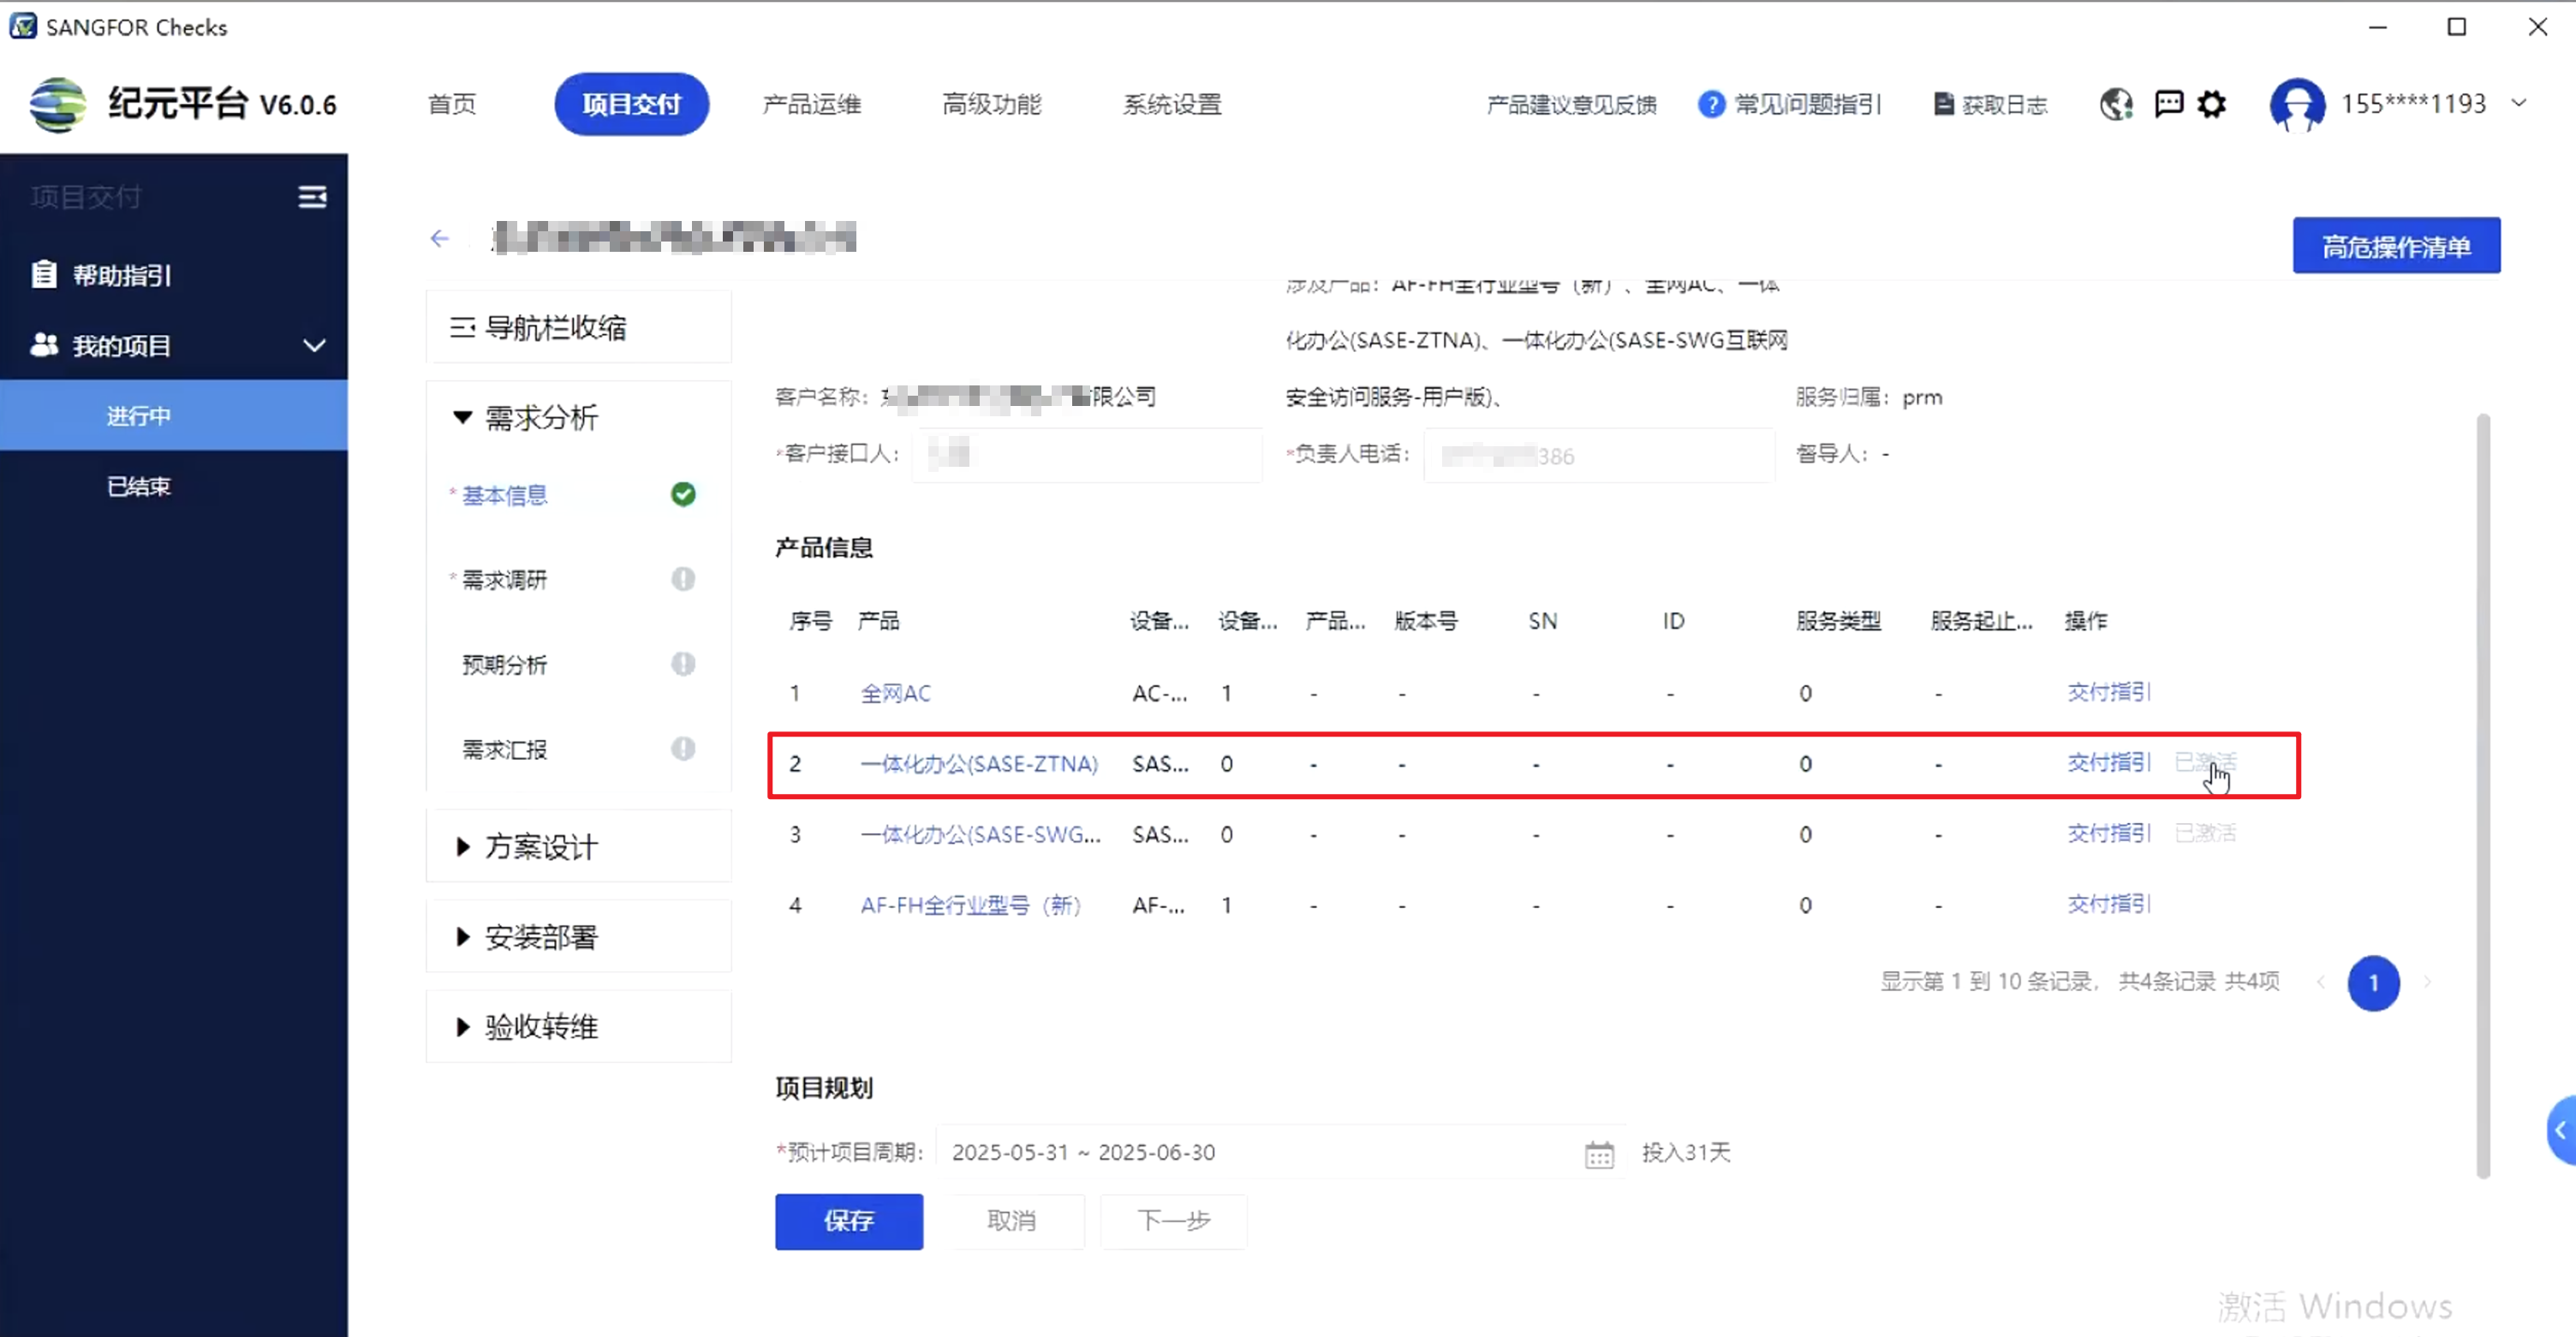Open the account dropdown next to 155****1193

[x=2519, y=103]
